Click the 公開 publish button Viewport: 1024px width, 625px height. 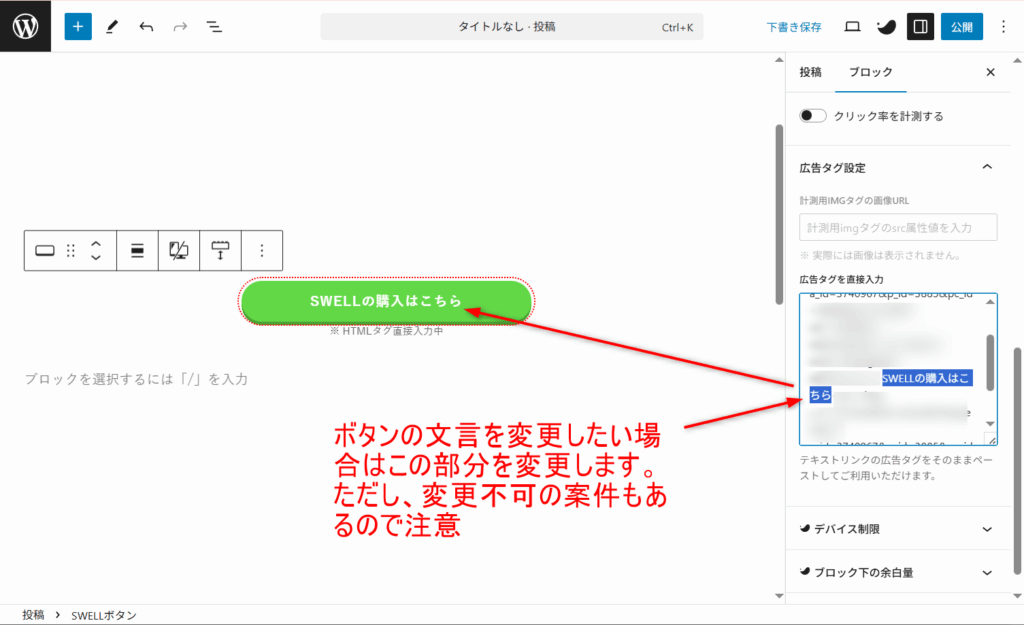click(x=961, y=27)
